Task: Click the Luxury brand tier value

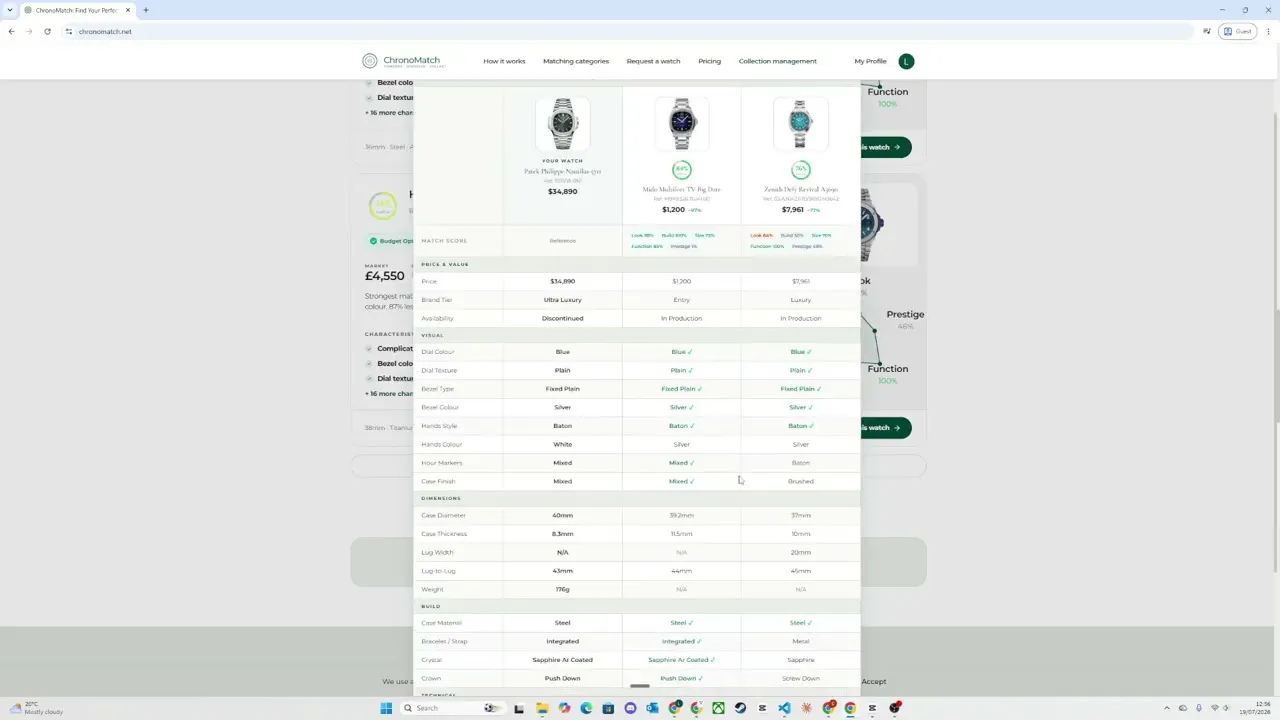Action: point(800,300)
